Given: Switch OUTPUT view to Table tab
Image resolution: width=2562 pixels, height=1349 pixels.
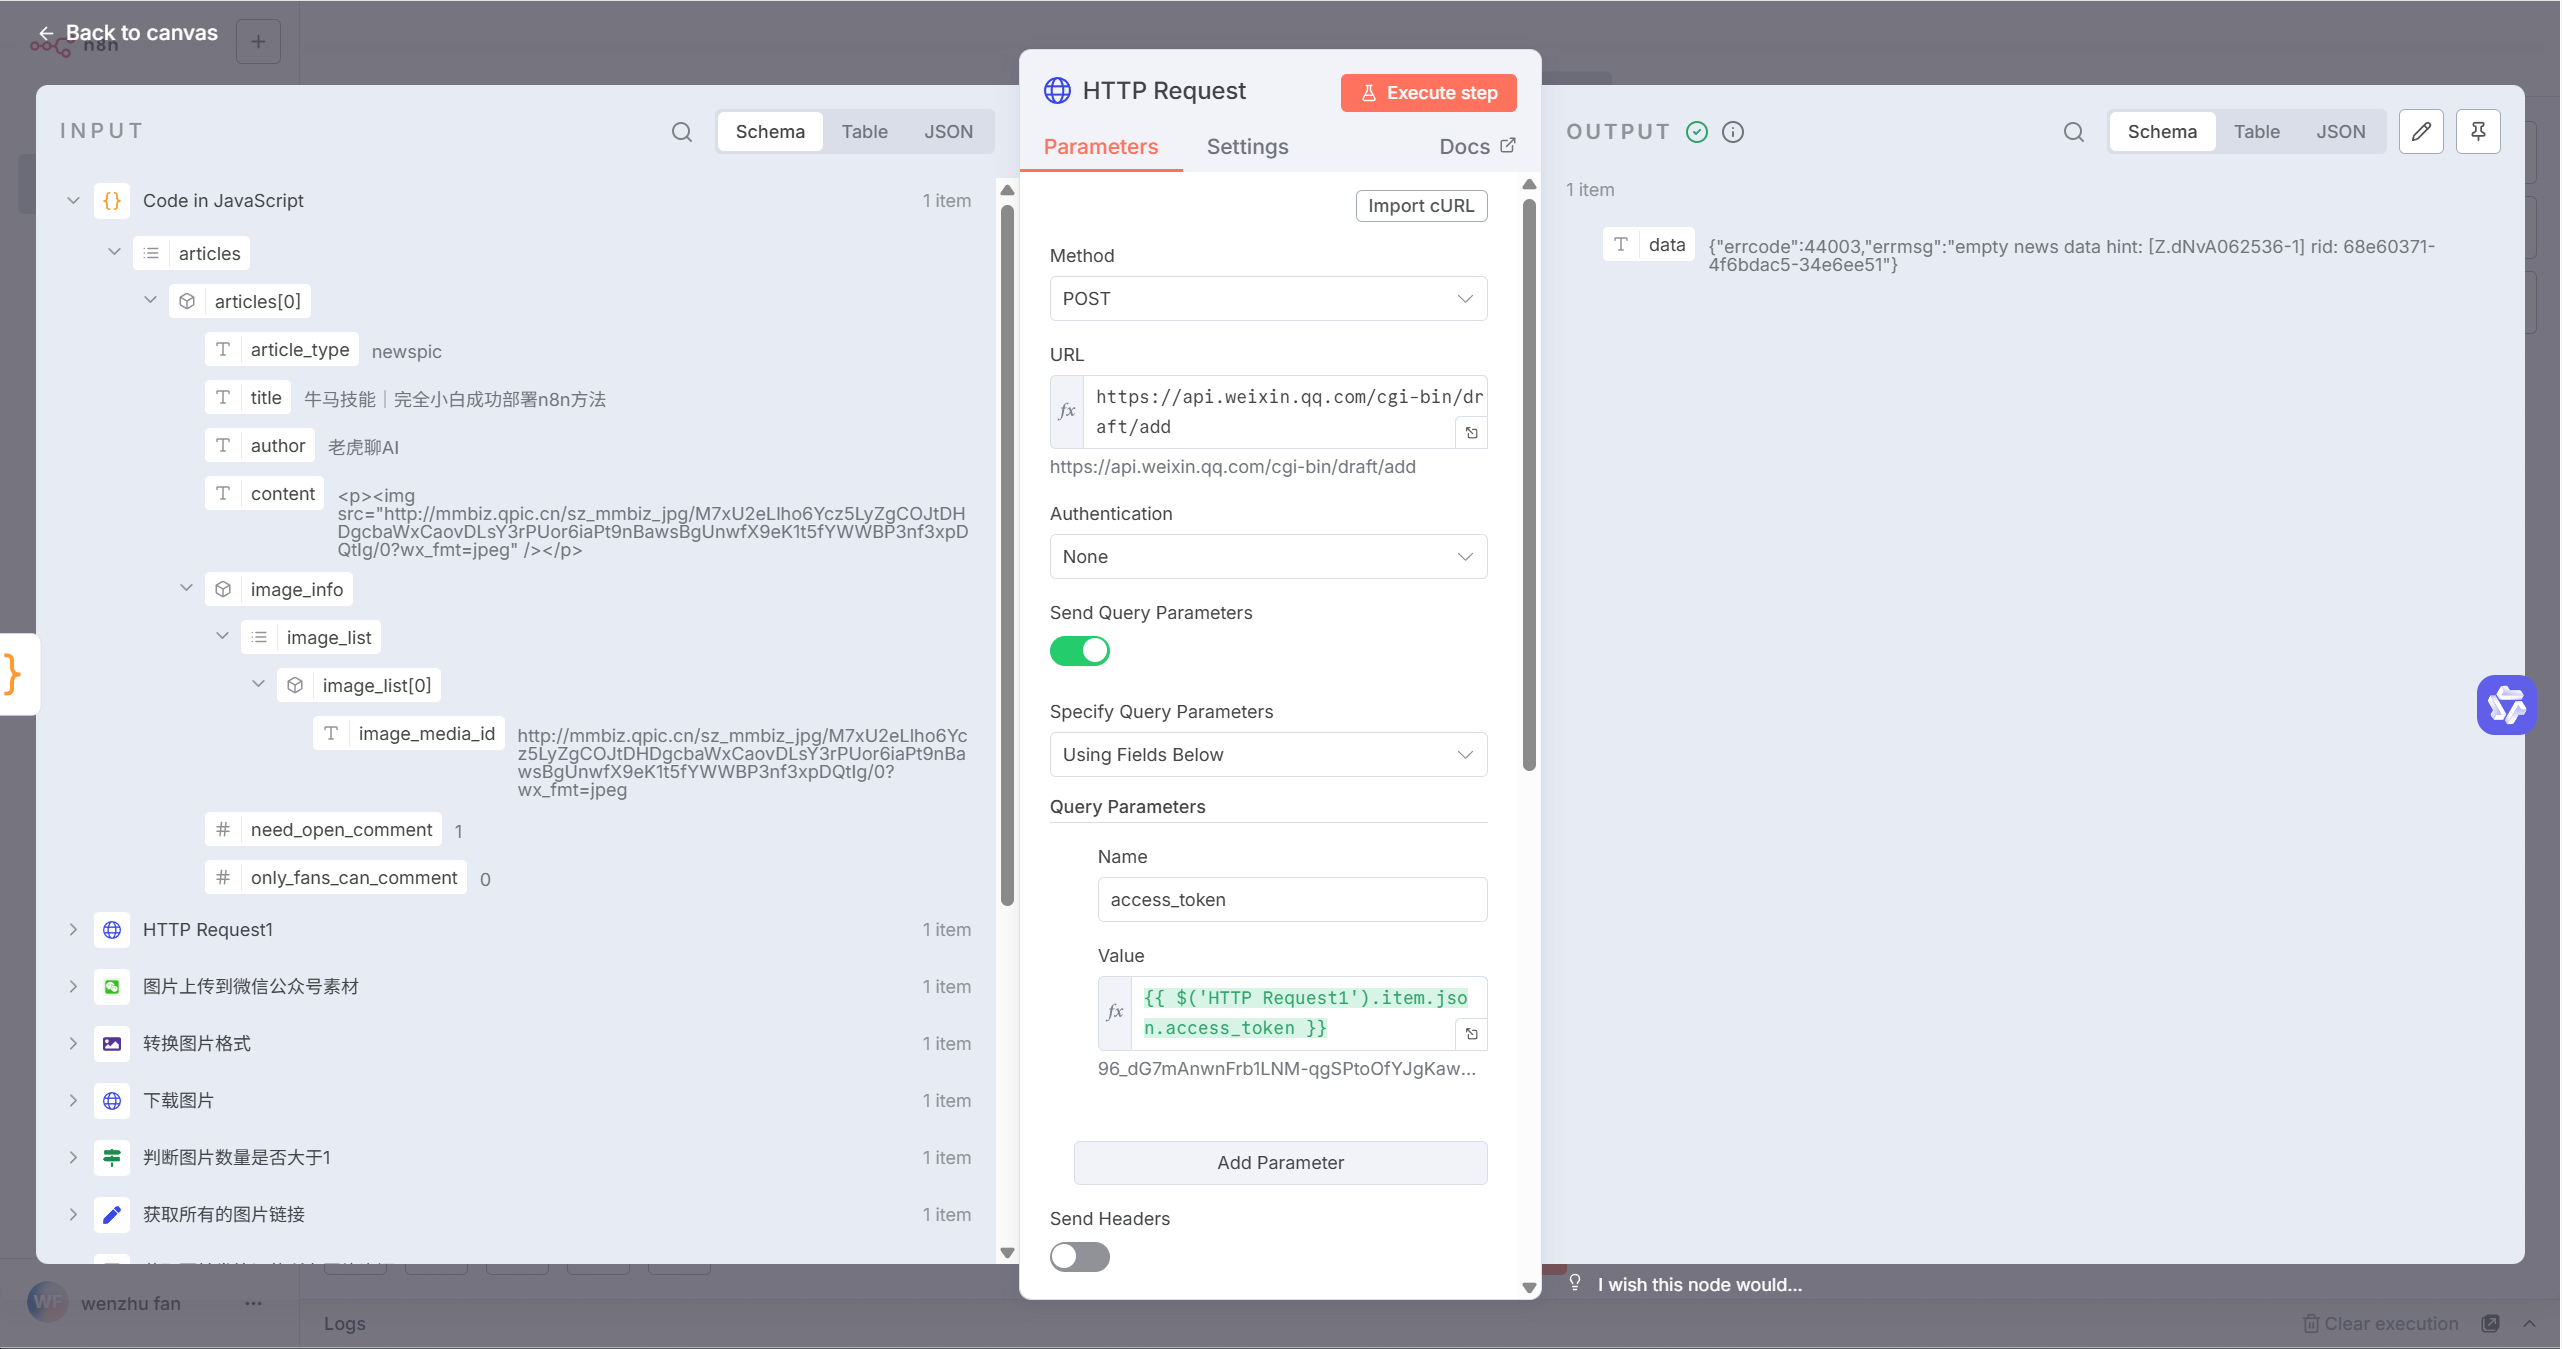Looking at the screenshot, I should [x=2256, y=132].
